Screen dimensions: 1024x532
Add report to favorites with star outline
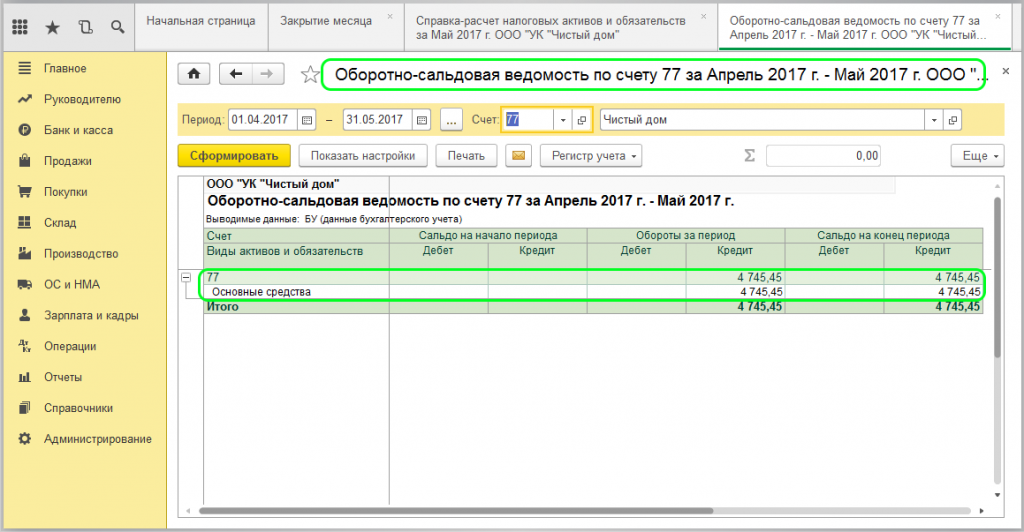click(x=311, y=75)
